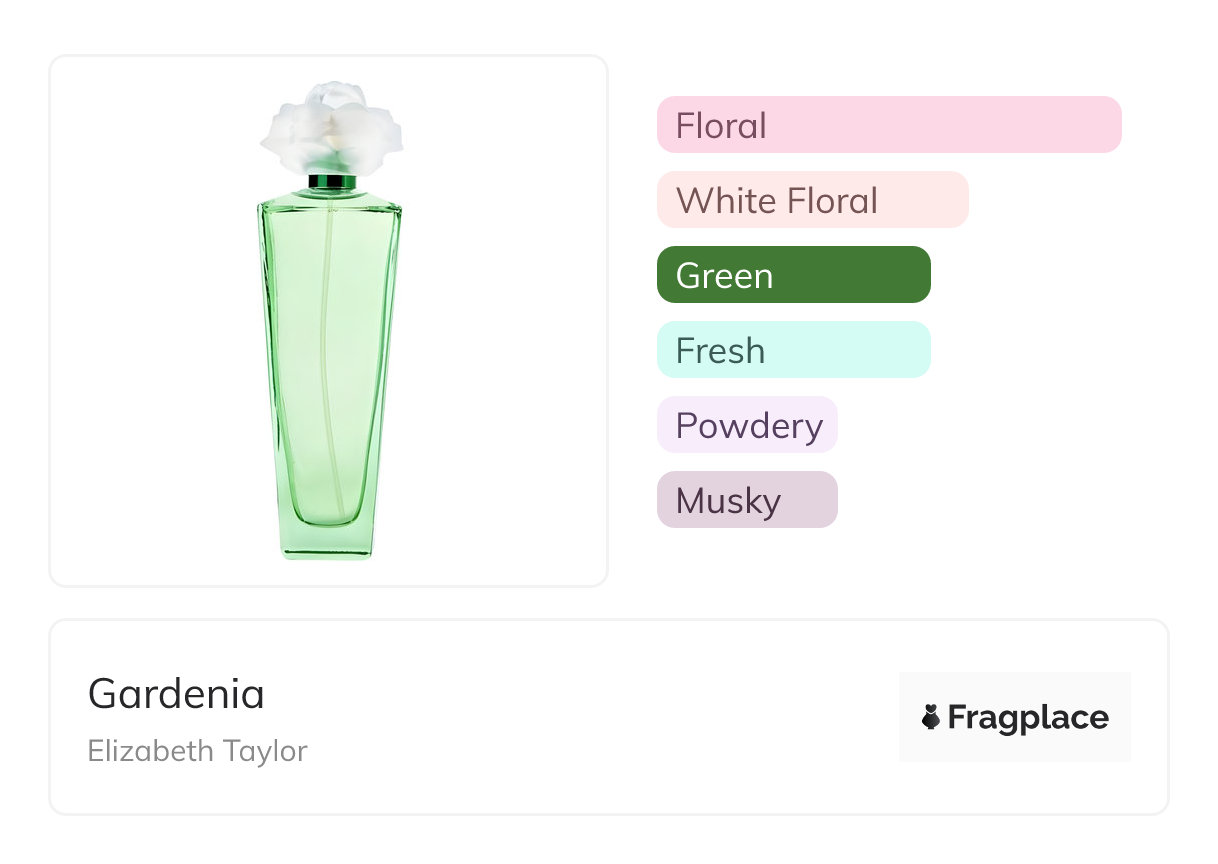Open the Elizabeth Taylor brand name
Screen dimensions: 1218x864
click(197, 751)
